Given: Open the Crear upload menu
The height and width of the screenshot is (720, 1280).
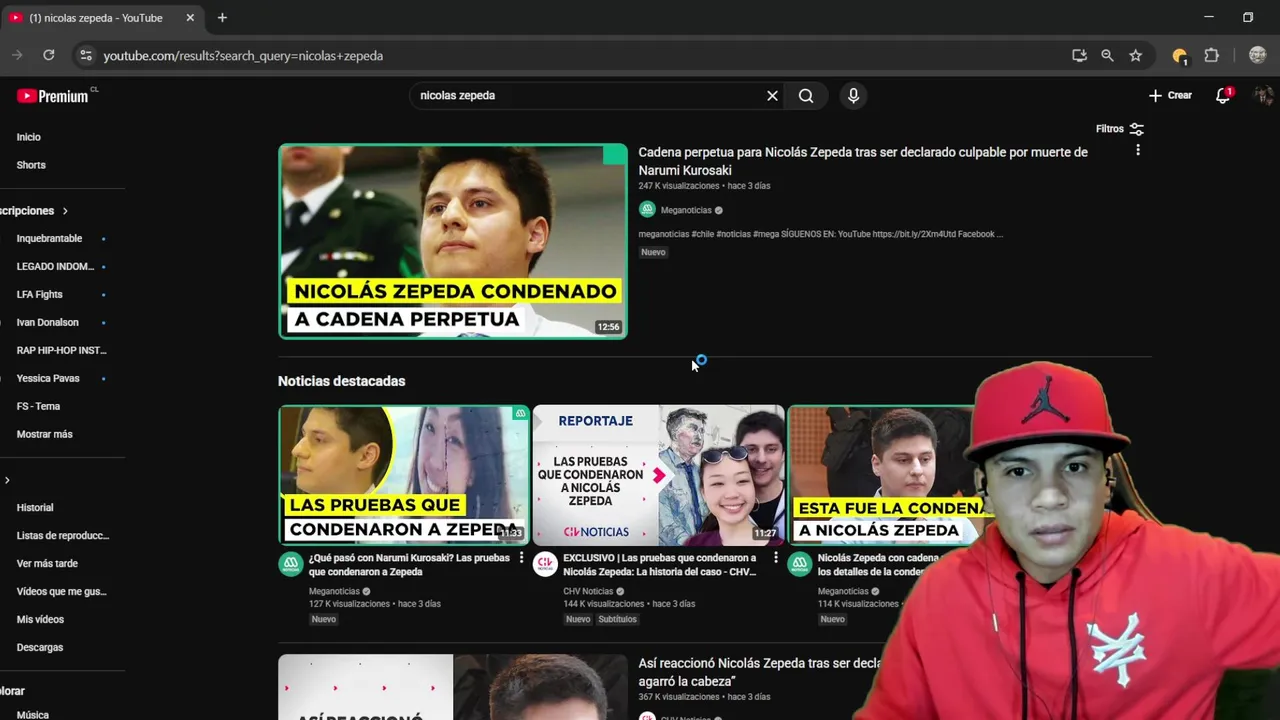Looking at the screenshot, I should [x=1170, y=96].
